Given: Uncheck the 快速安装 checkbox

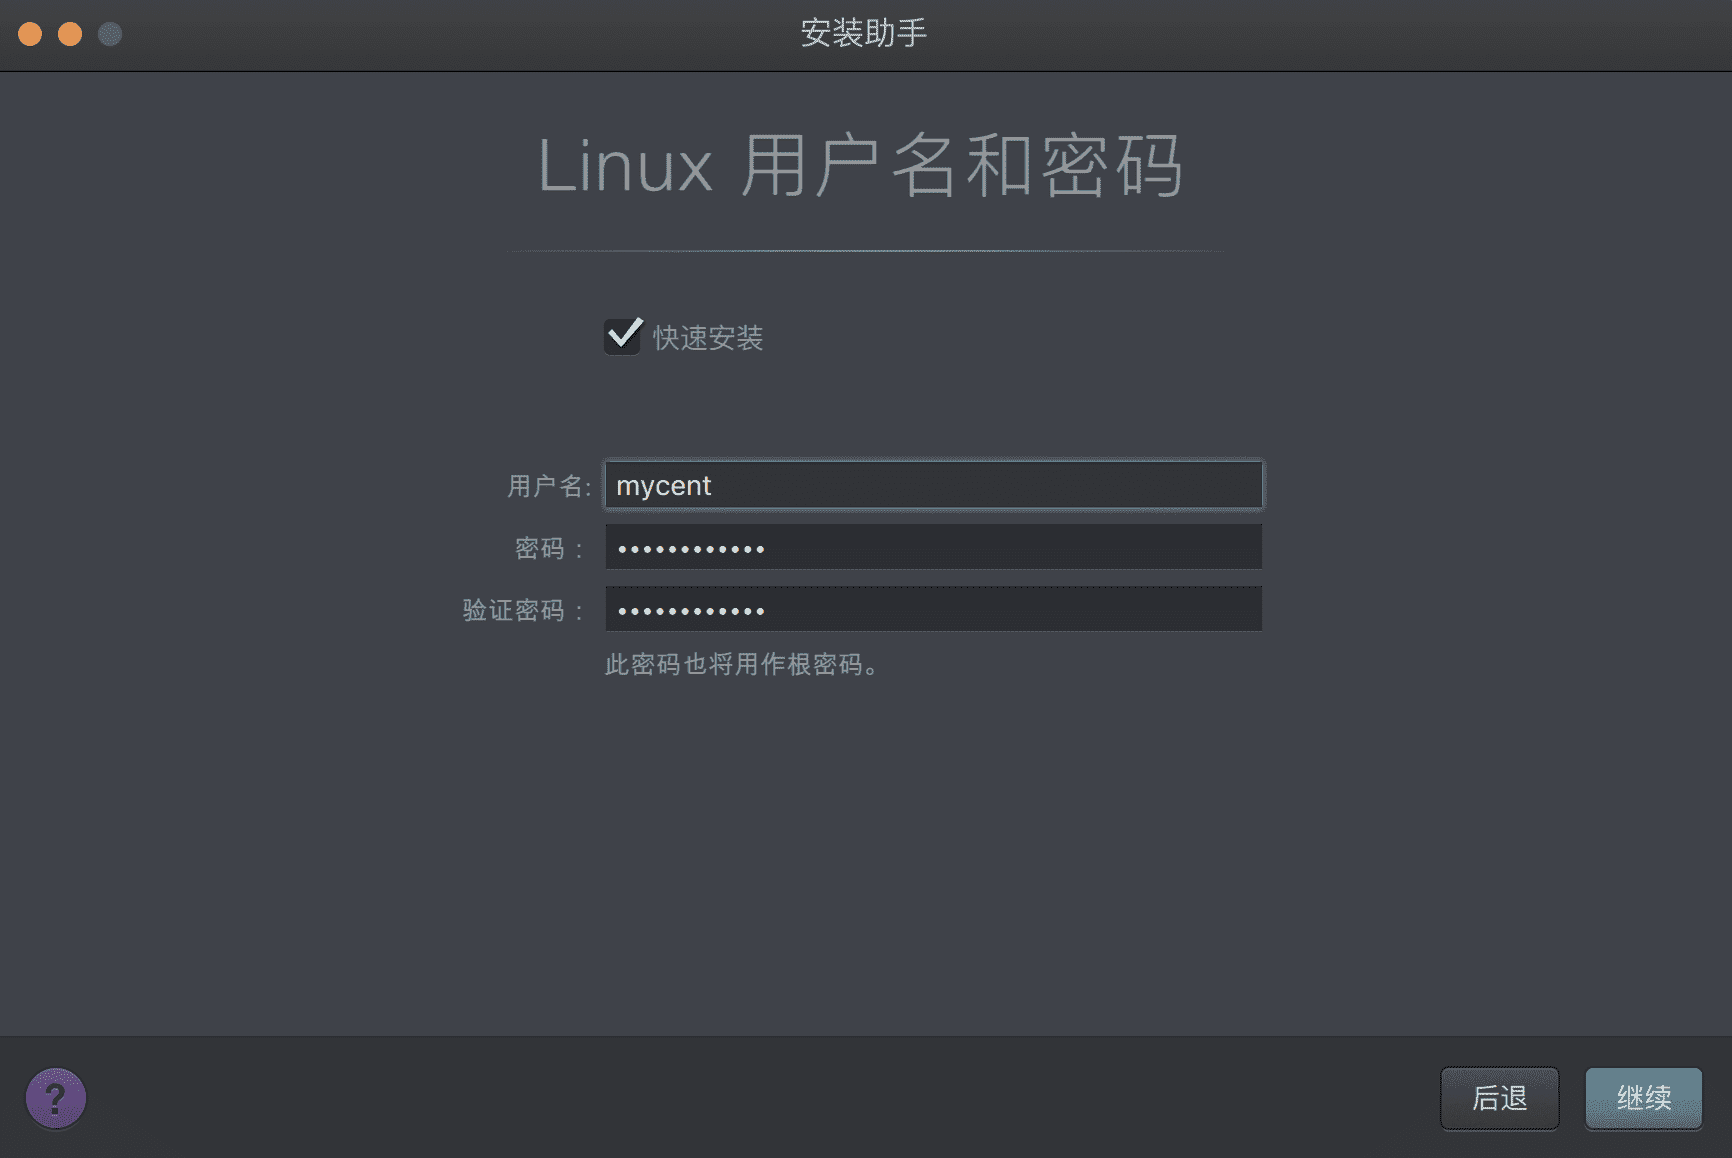Looking at the screenshot, I should pyautogui.click(x=623, y=336).
